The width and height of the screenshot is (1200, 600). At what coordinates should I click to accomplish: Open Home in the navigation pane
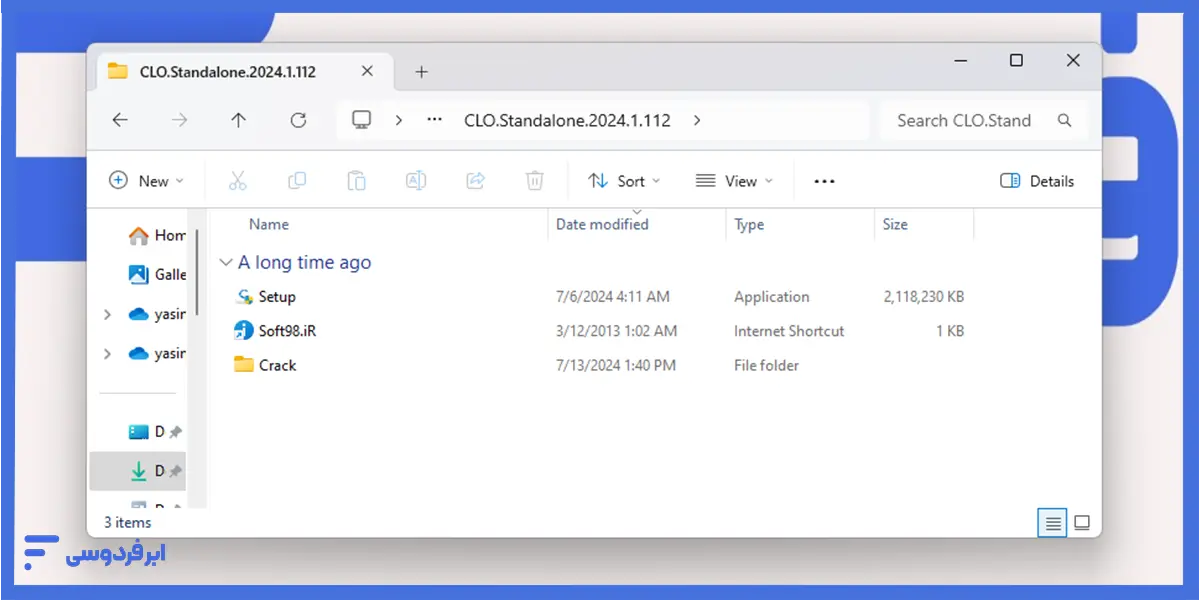tap(157, 236)
